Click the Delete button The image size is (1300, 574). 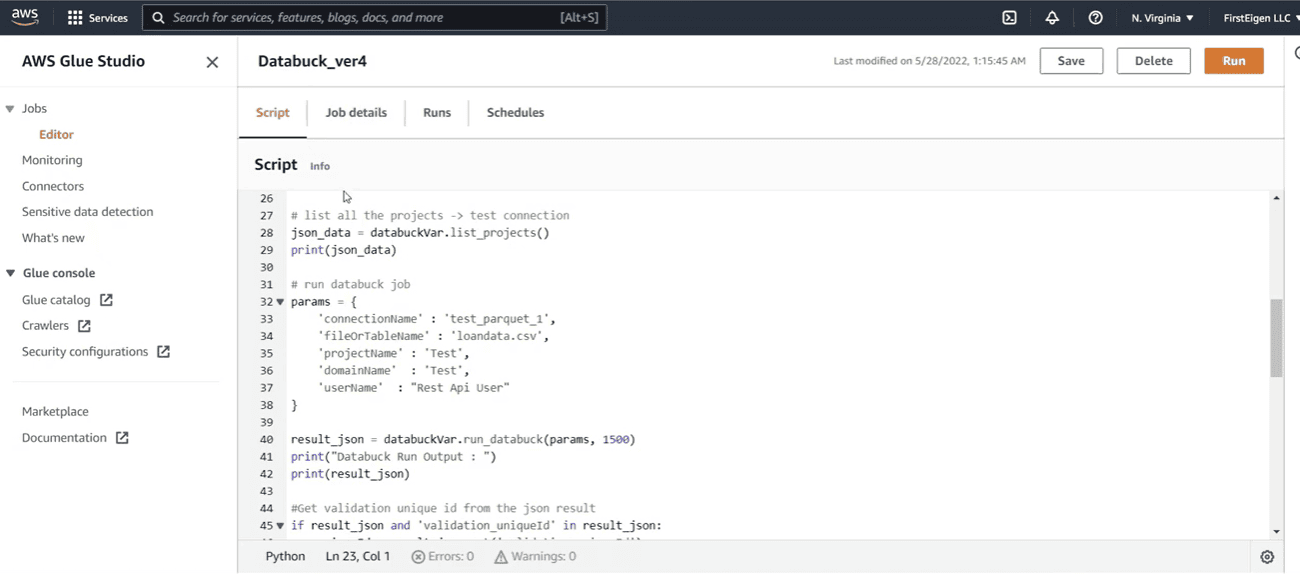point(1153,61)
